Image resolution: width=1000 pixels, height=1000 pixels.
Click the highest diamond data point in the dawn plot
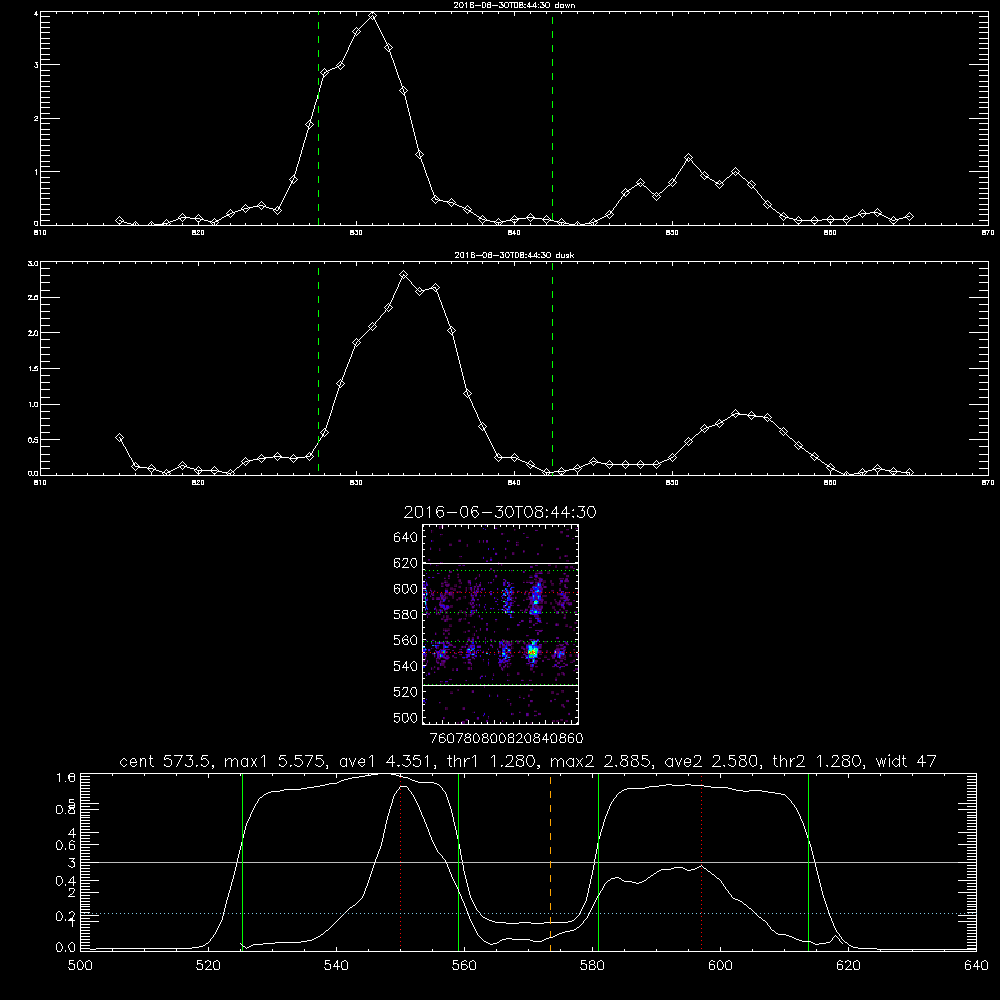click(x=372, y=15)
